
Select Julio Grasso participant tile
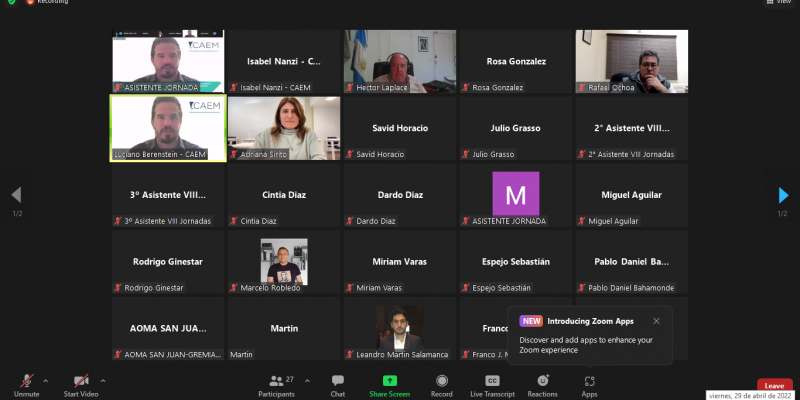point(516,128)
